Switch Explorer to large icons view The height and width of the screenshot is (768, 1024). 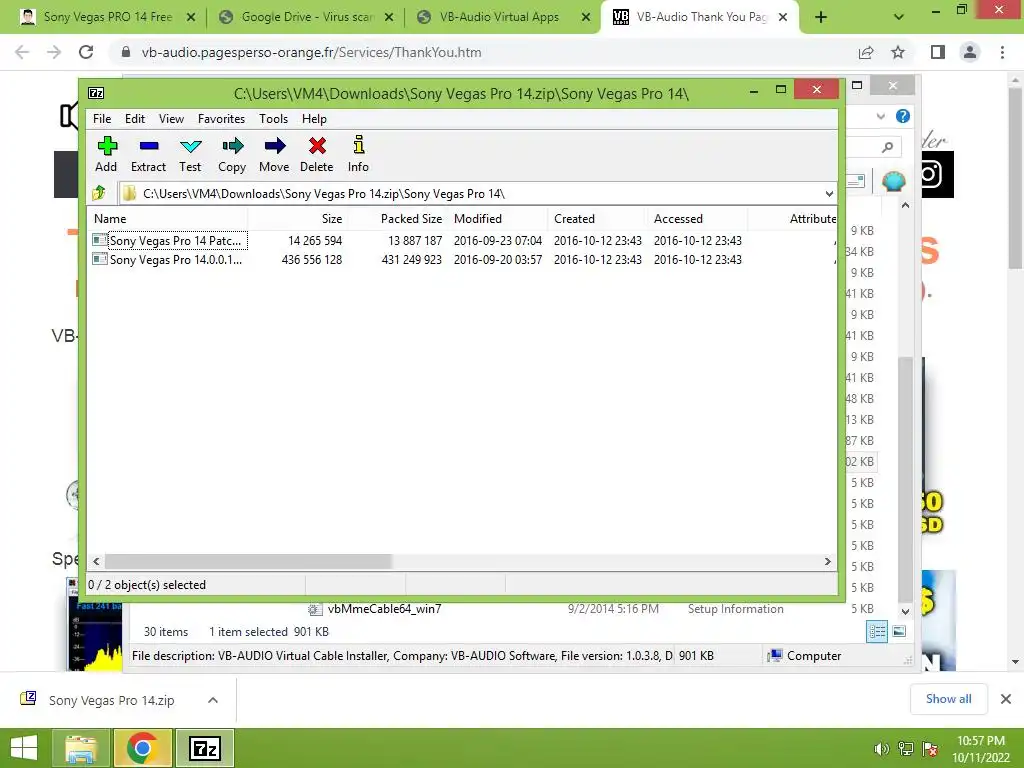coord(899,632)
